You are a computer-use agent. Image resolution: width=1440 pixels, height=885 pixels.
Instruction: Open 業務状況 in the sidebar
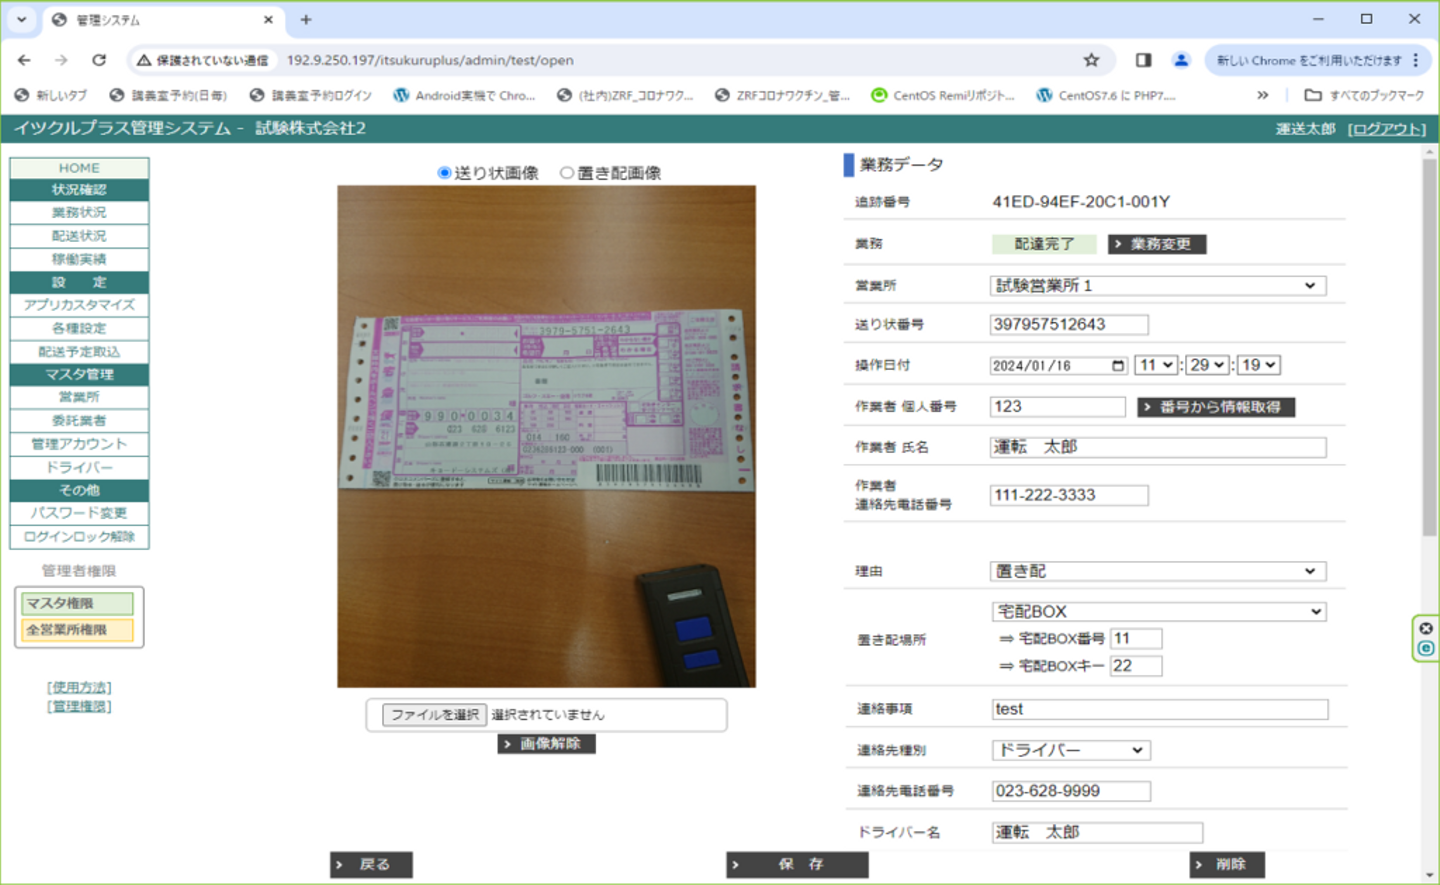pos(79,212)
